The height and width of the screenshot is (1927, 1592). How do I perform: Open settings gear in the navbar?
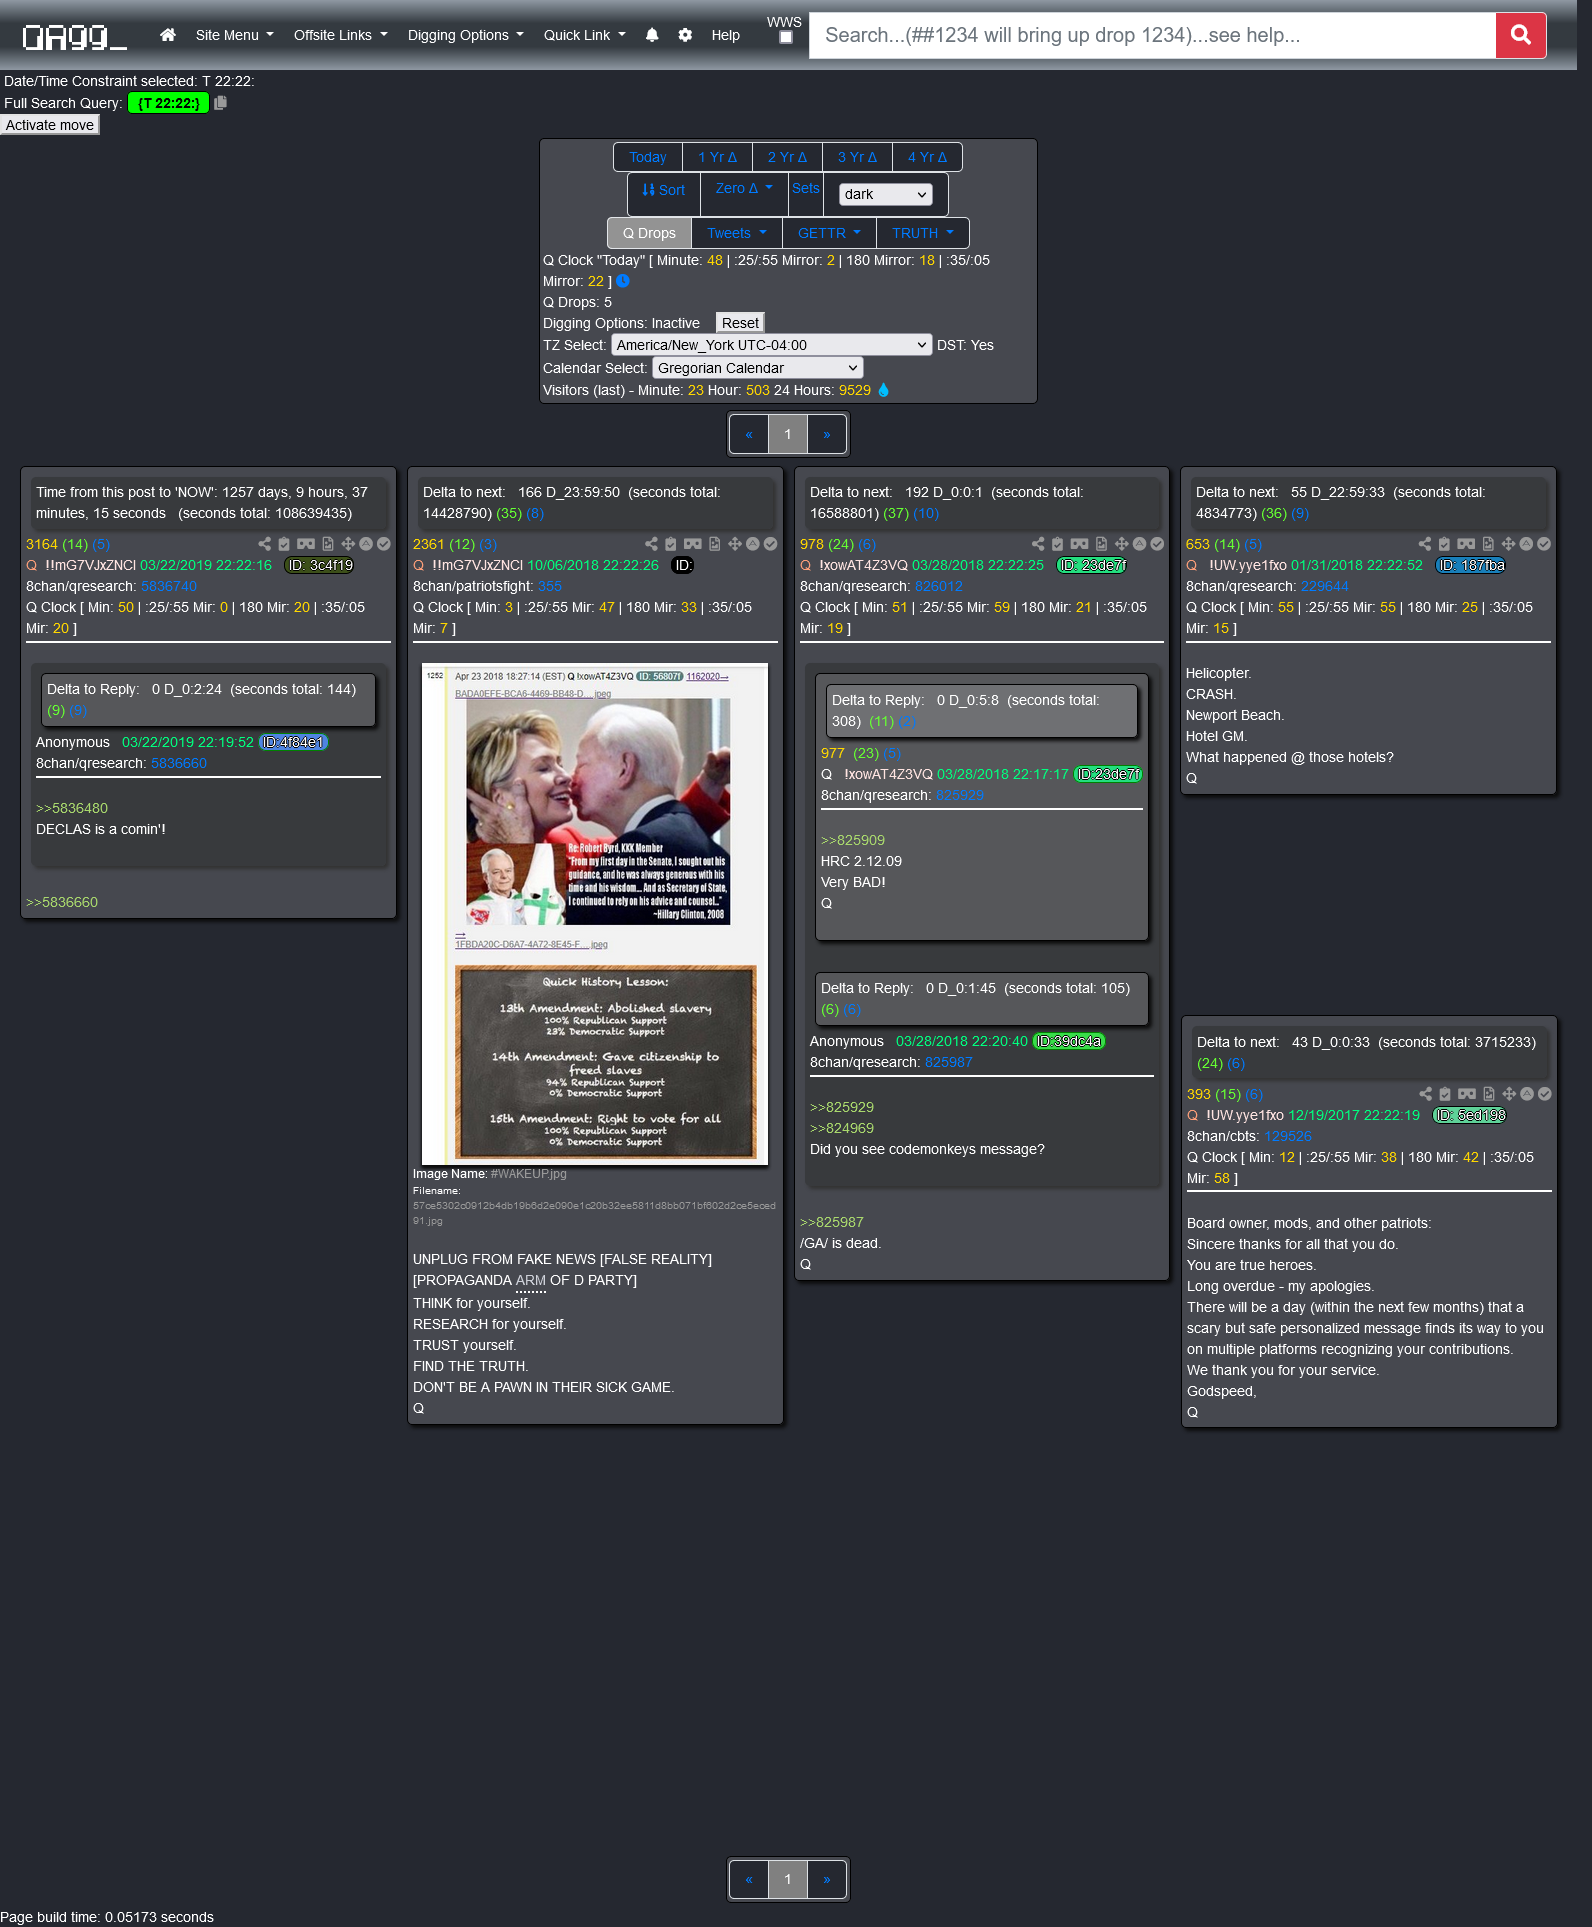click(685, 35)
